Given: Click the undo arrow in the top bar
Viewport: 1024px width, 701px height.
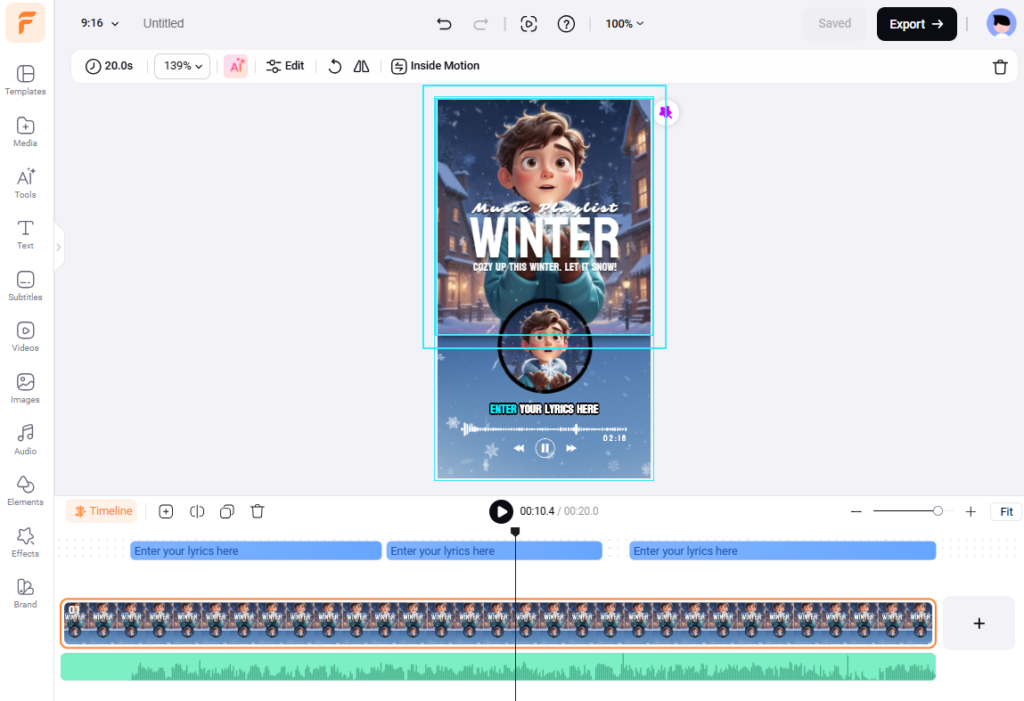Looking at the screenshot, I should (444, 24).
